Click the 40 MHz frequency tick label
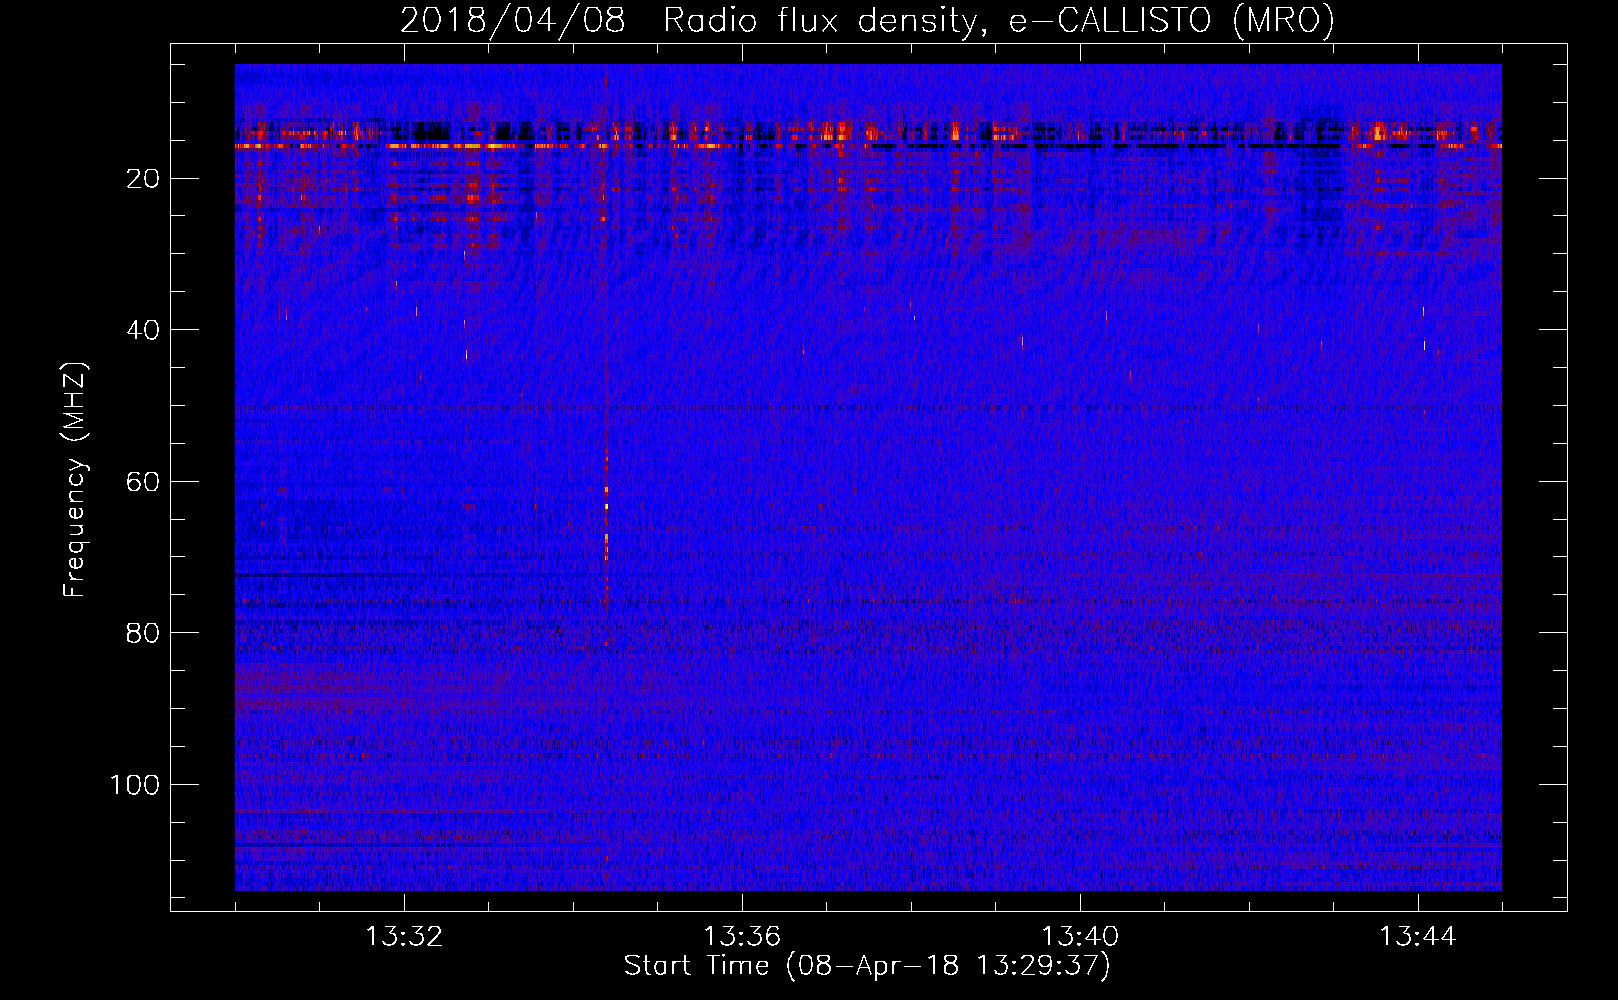This screenshot has width=1618, height=1000. coord(143,330)
